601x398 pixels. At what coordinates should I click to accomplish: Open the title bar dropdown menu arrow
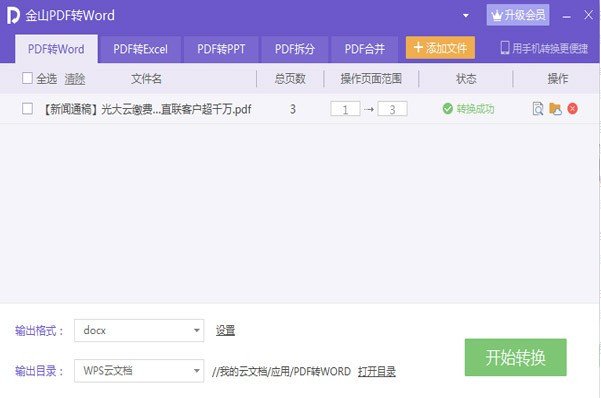(x=466, y=16)
